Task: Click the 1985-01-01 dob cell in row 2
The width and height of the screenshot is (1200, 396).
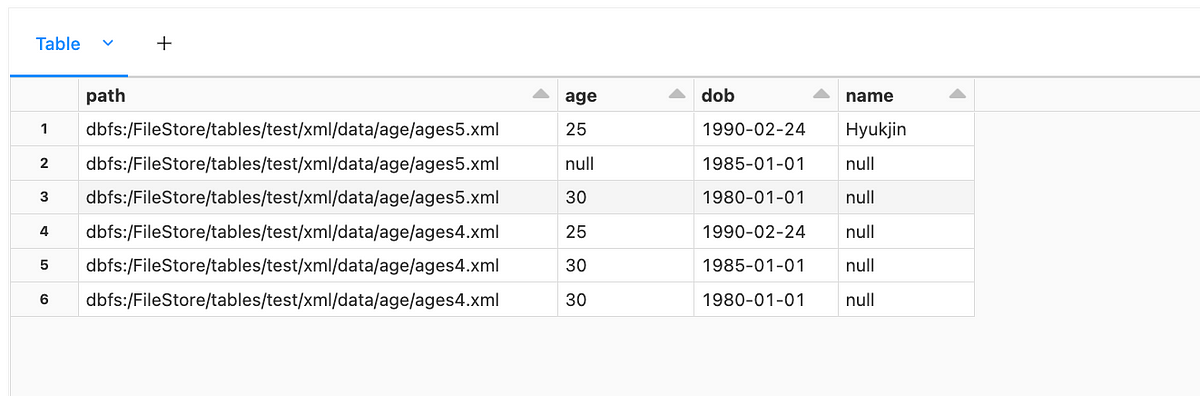Action: [766, 163]
